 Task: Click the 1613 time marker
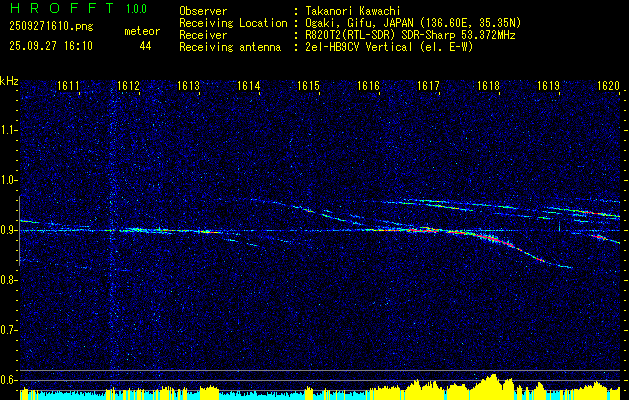pos(189,85)
